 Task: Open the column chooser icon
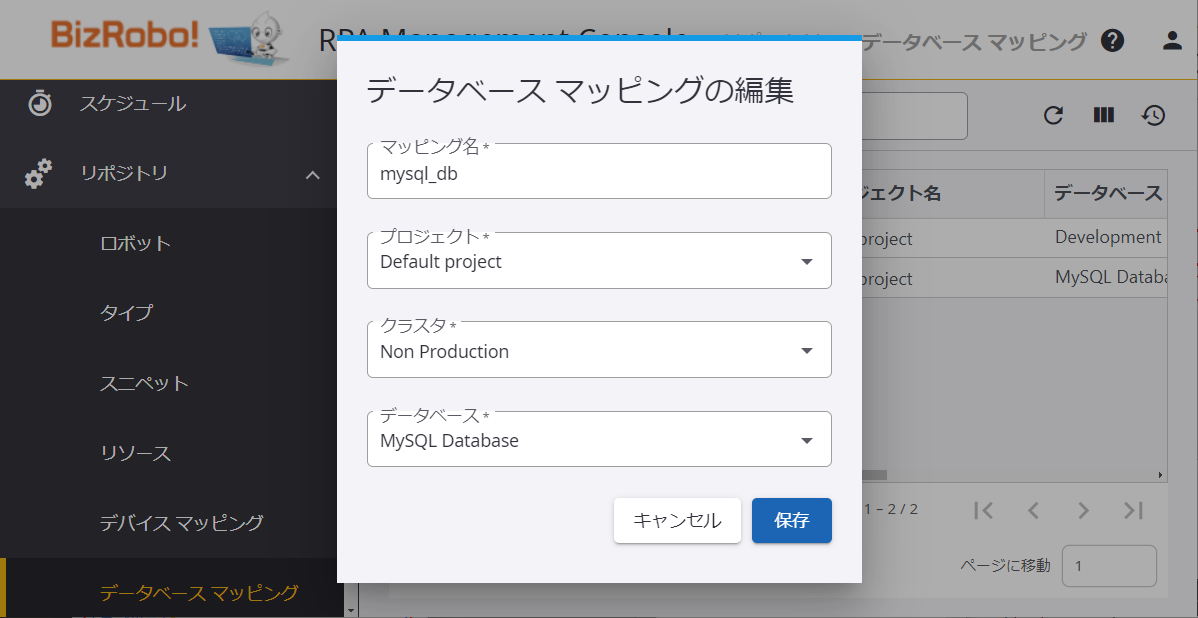(x=1103, y=115)
